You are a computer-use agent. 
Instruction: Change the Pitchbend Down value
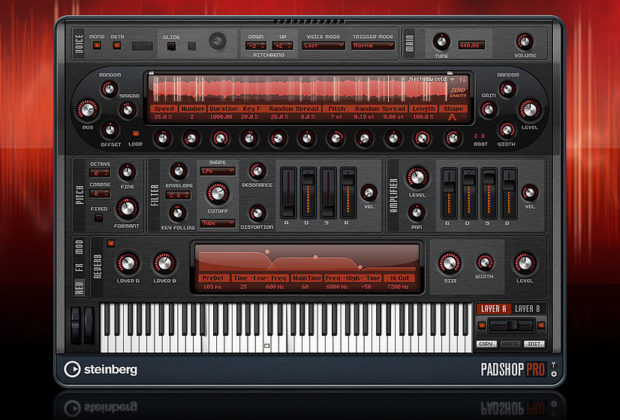click(x=256, y=46)
